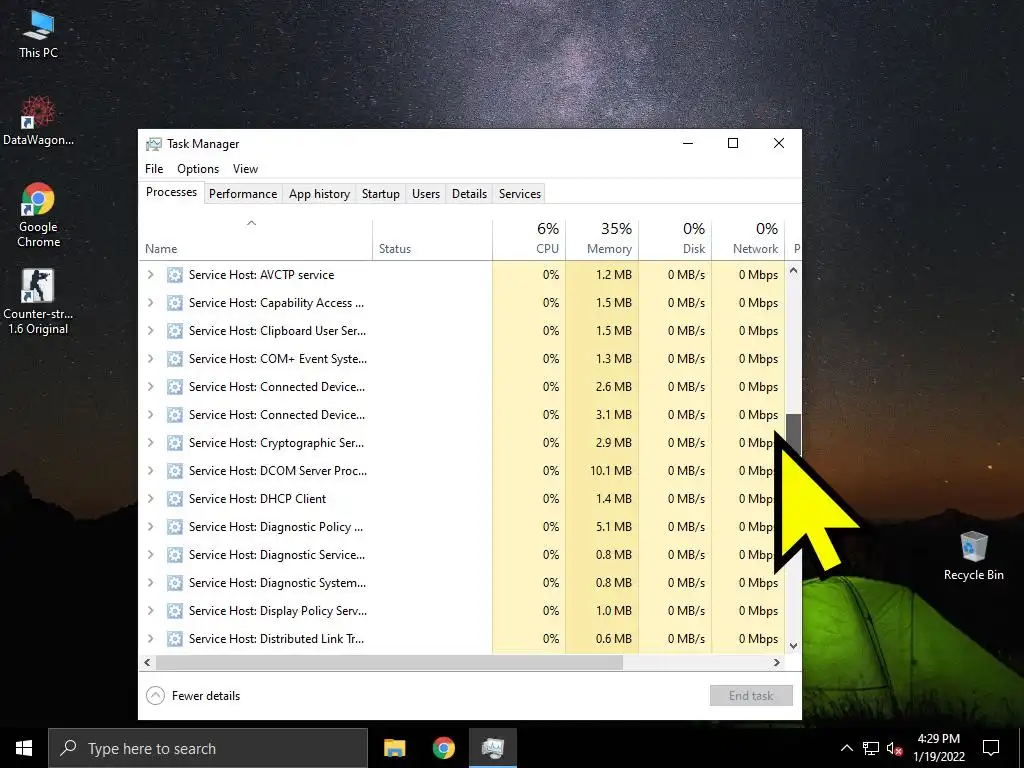
Task: Sort by the Disk column header
Action: click(675, 239)
